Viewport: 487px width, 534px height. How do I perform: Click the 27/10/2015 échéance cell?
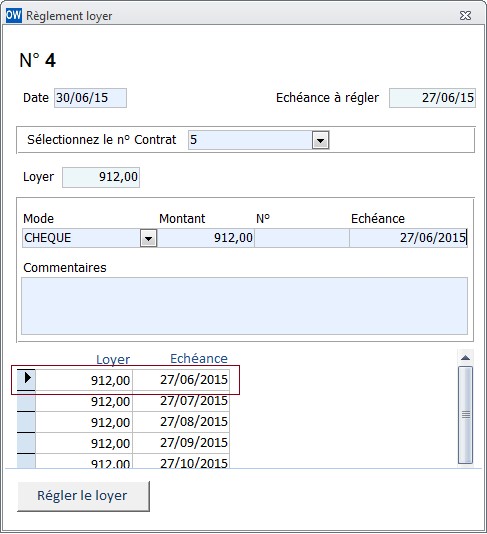click(181, 462)
